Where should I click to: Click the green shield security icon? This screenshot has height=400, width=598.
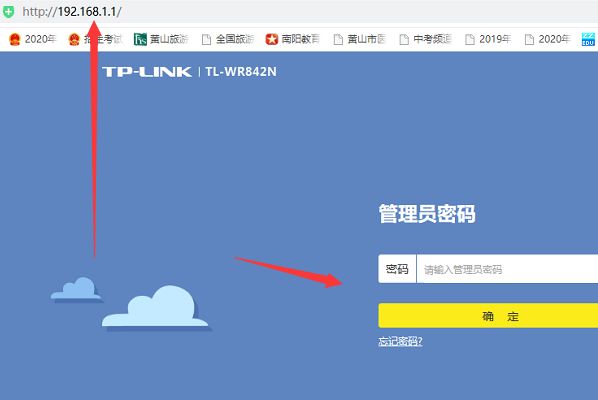(8, 11)
